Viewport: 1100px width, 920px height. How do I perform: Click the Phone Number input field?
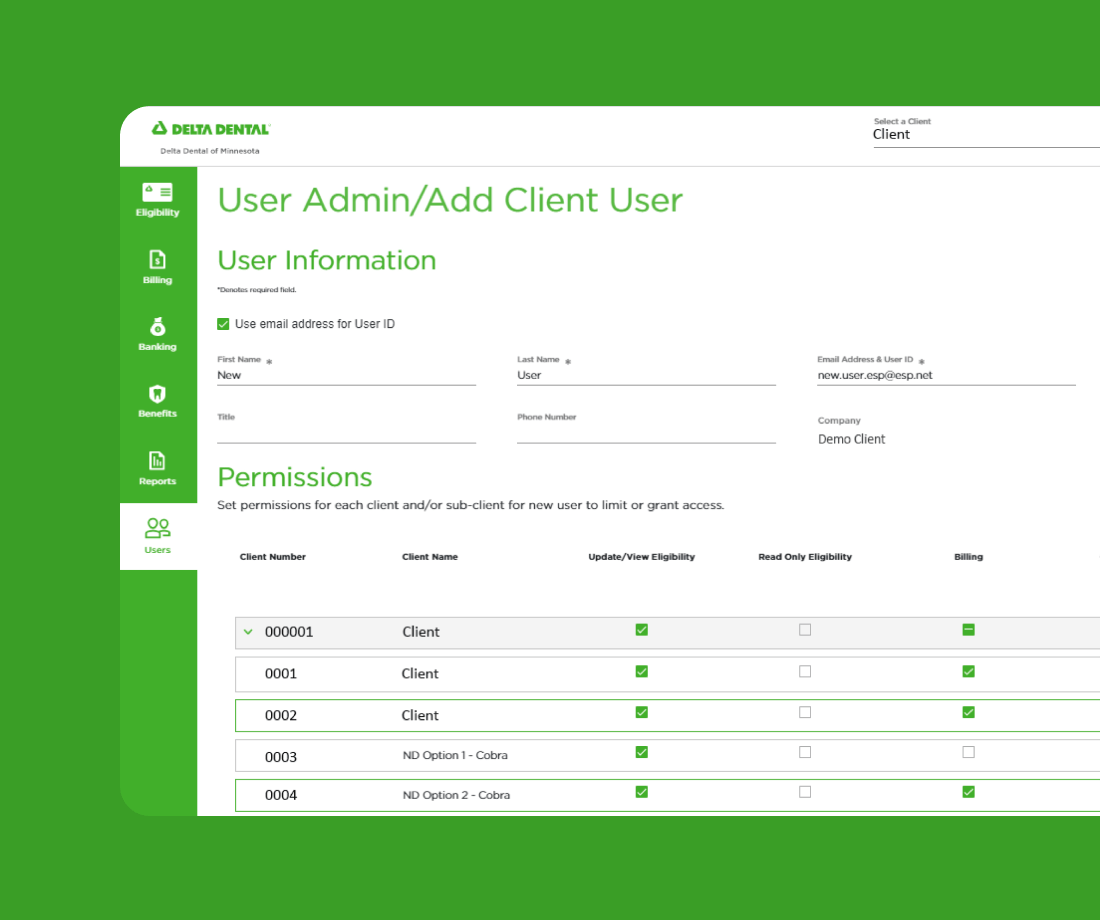[646, 434]
